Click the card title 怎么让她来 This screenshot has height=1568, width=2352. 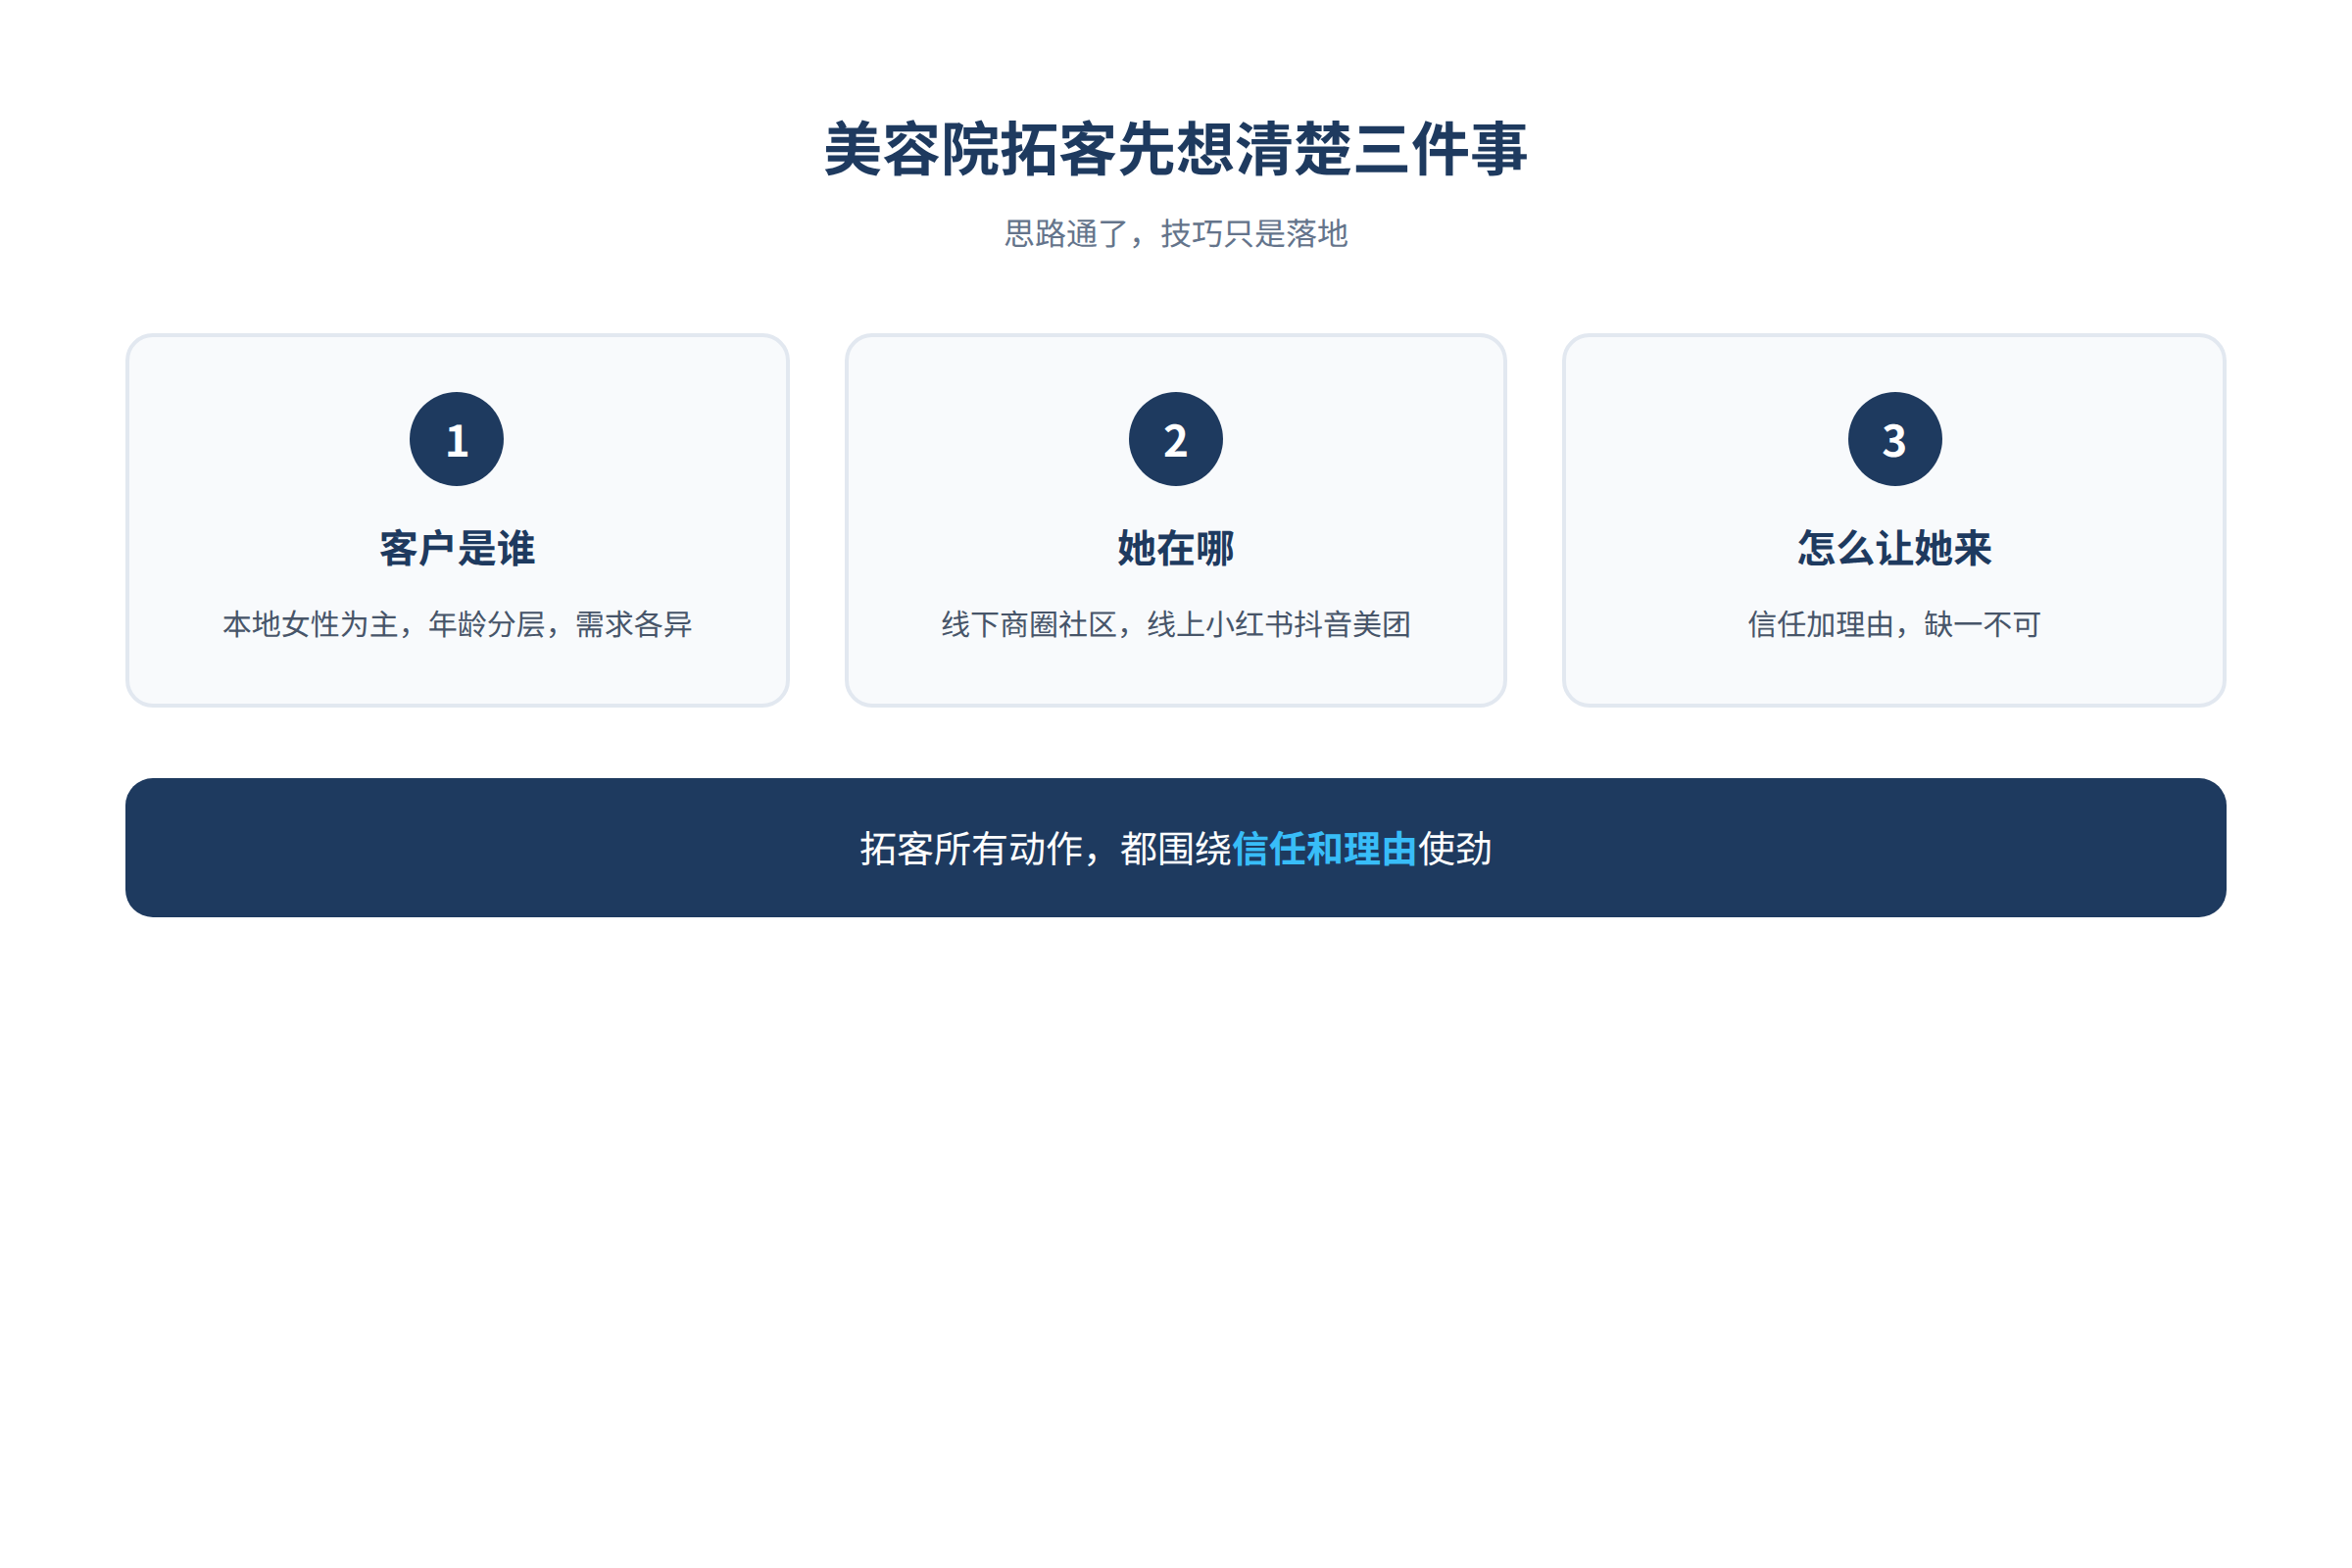1895,548
